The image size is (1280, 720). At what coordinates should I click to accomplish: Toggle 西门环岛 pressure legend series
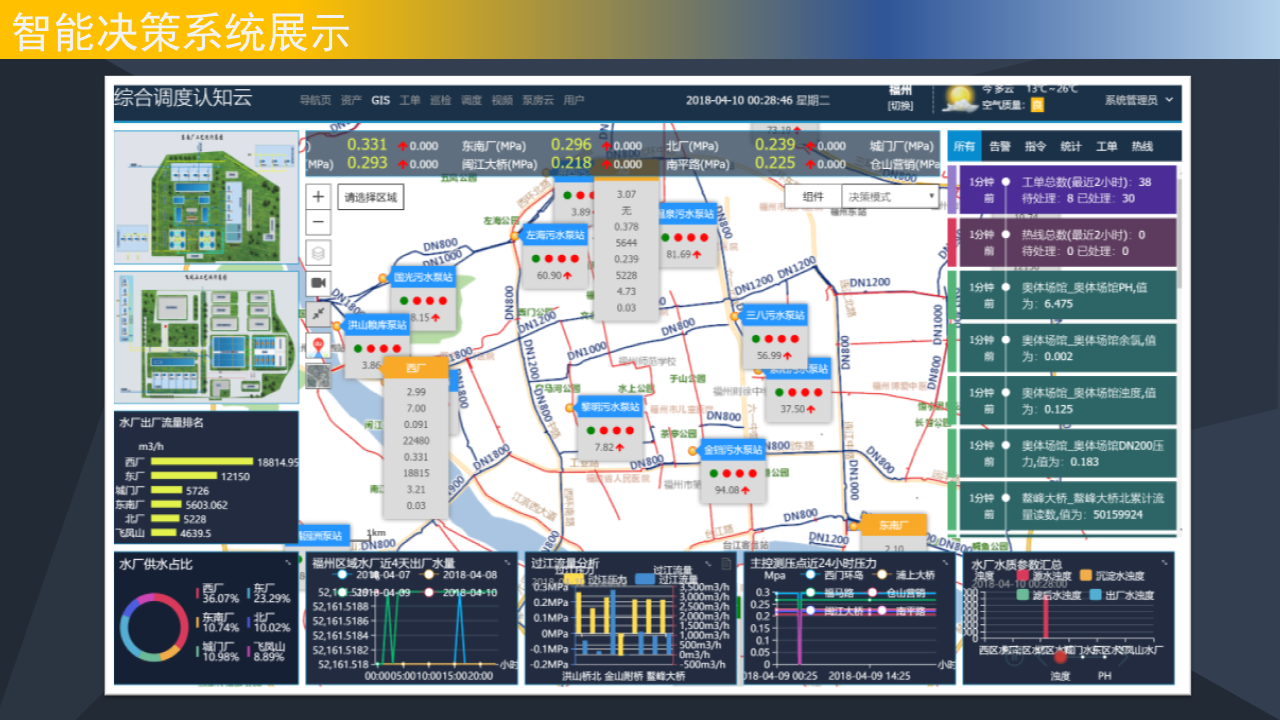(x=834, y=575)
